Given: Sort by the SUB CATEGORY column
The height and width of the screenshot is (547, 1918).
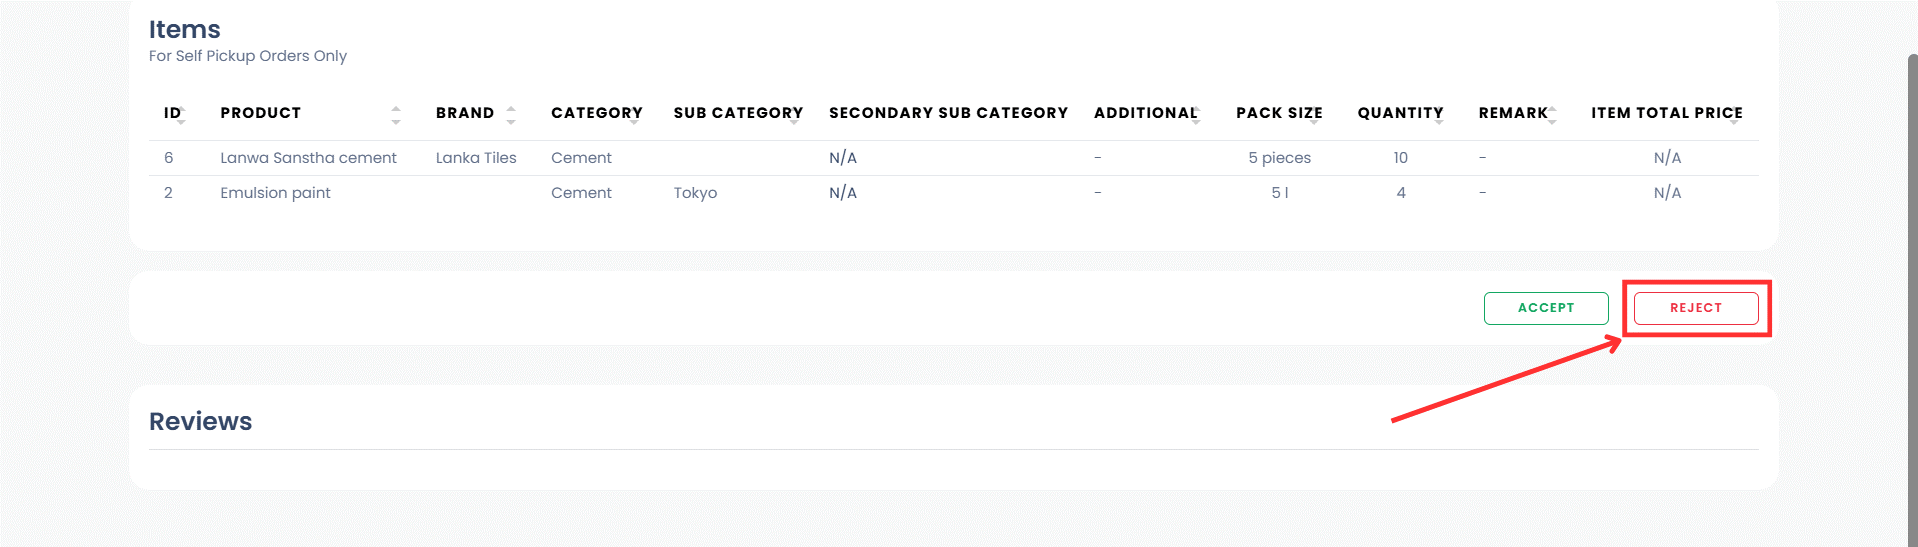Looking at the screenshot, I should click(x=737, y=113).
